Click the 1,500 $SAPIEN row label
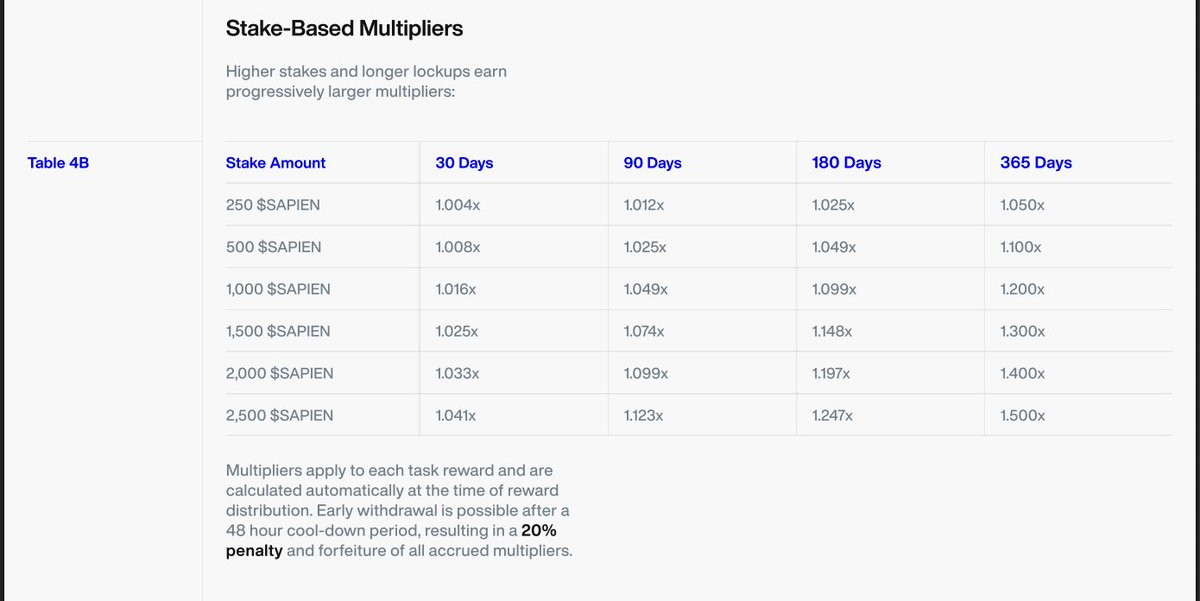The width and height of the screenshot is (1200, 601). pos(278,331)
